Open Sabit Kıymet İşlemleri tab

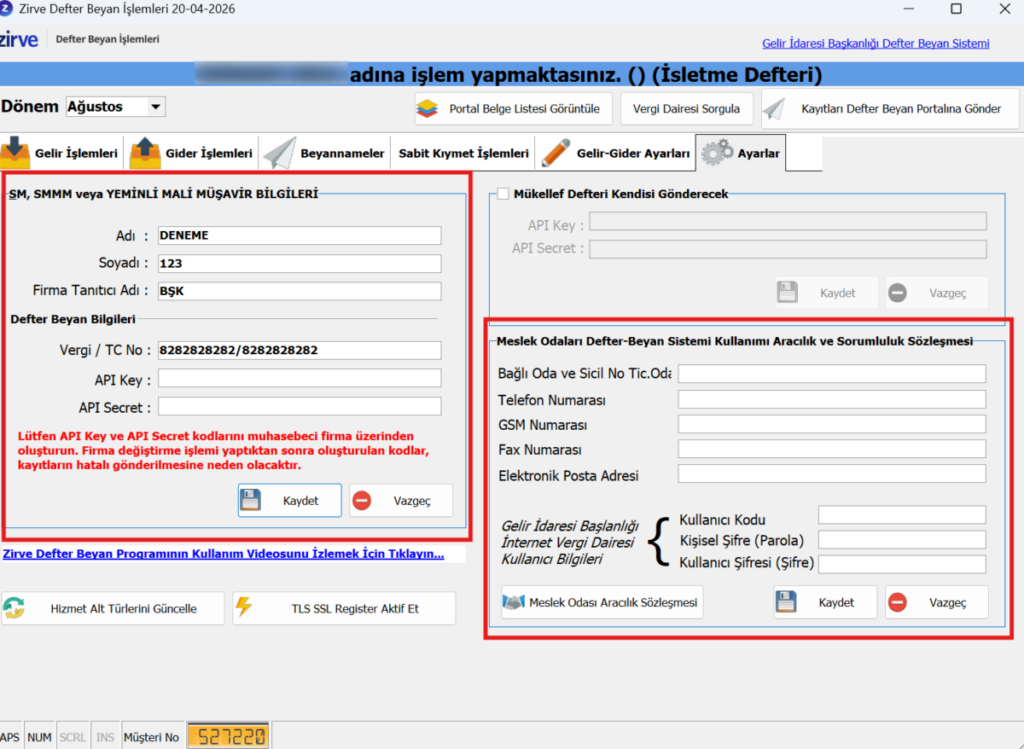463,153
